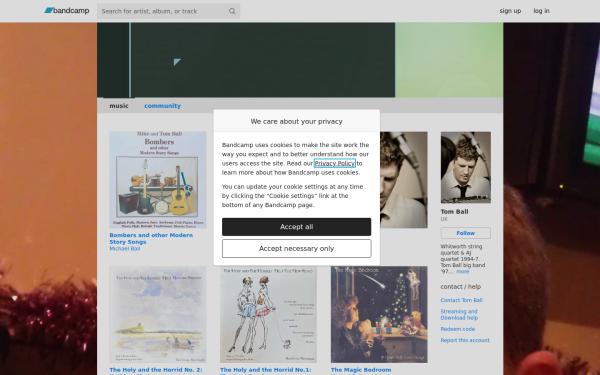Open the Privacy Policy link
The width and height of the screenshot is (600, 375).
[x=335, y=163]
